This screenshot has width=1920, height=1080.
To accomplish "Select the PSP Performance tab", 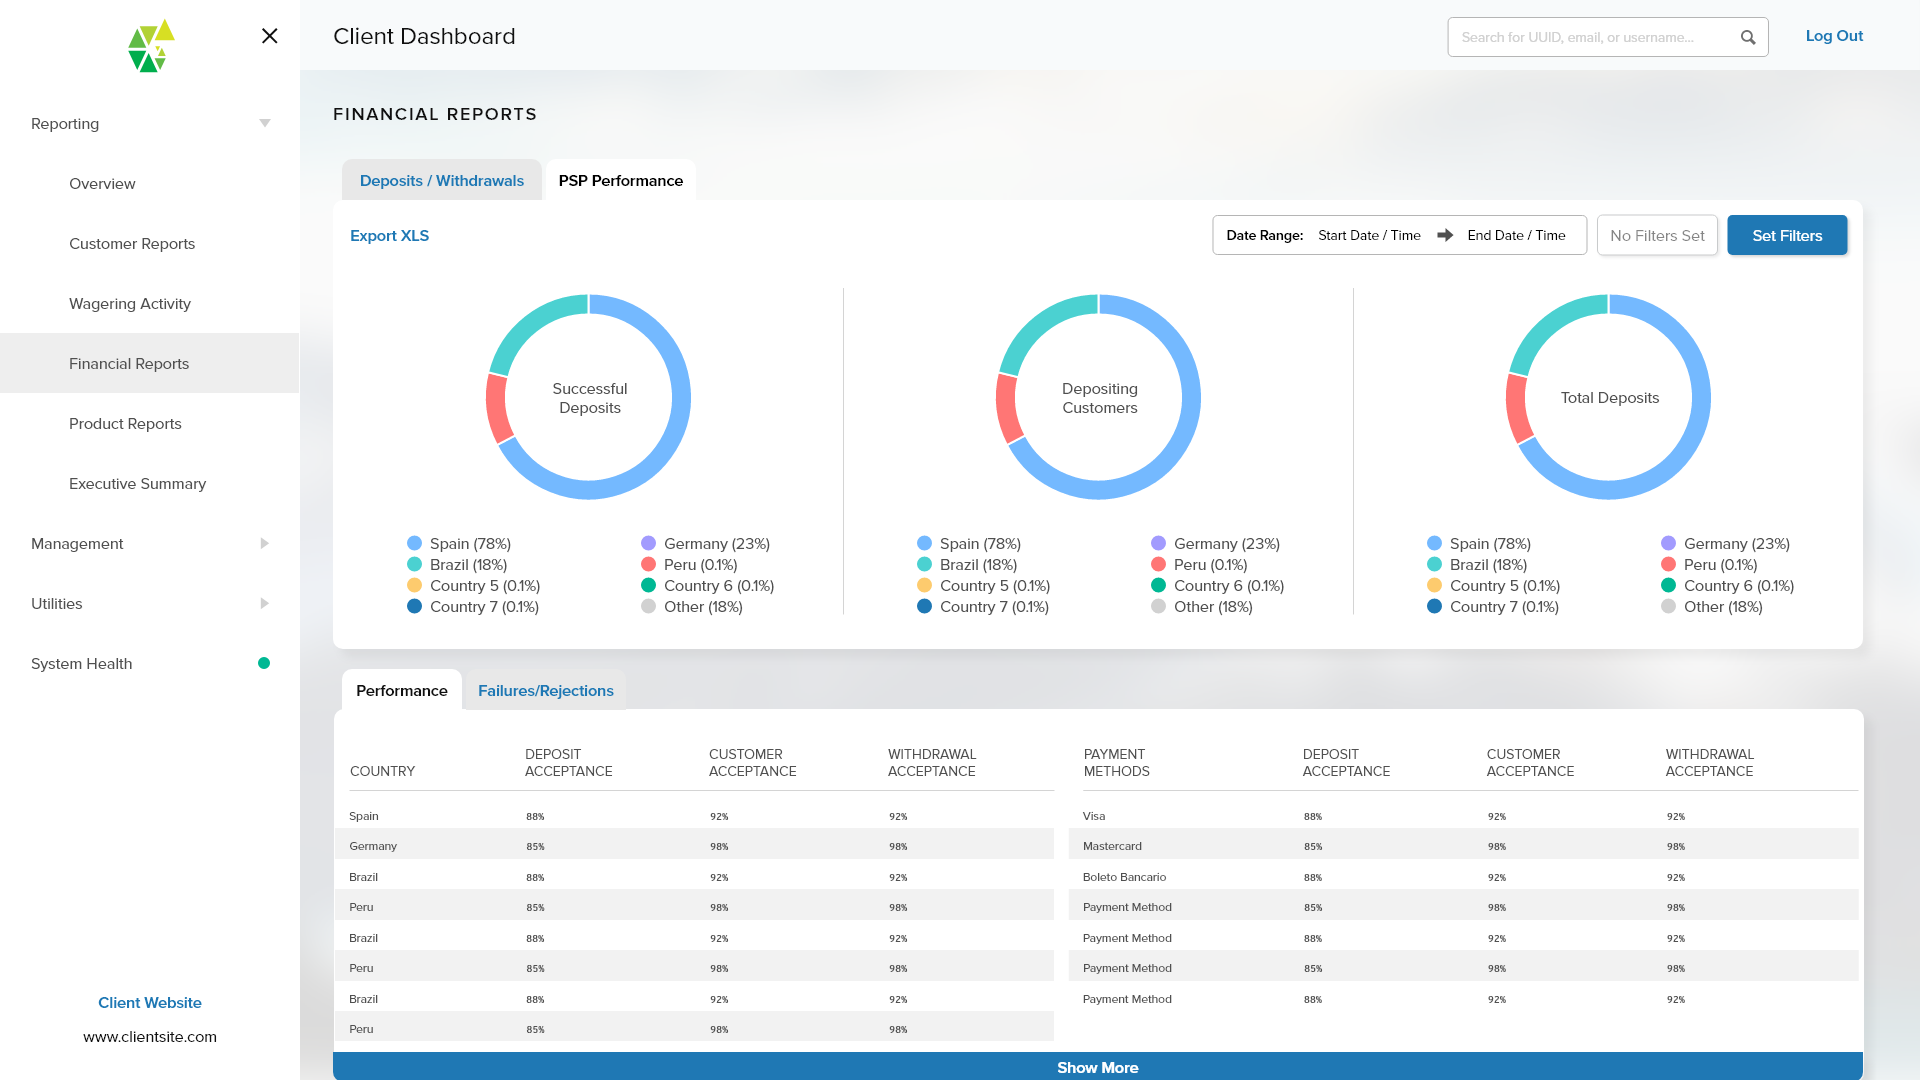I will click(620, 180).
